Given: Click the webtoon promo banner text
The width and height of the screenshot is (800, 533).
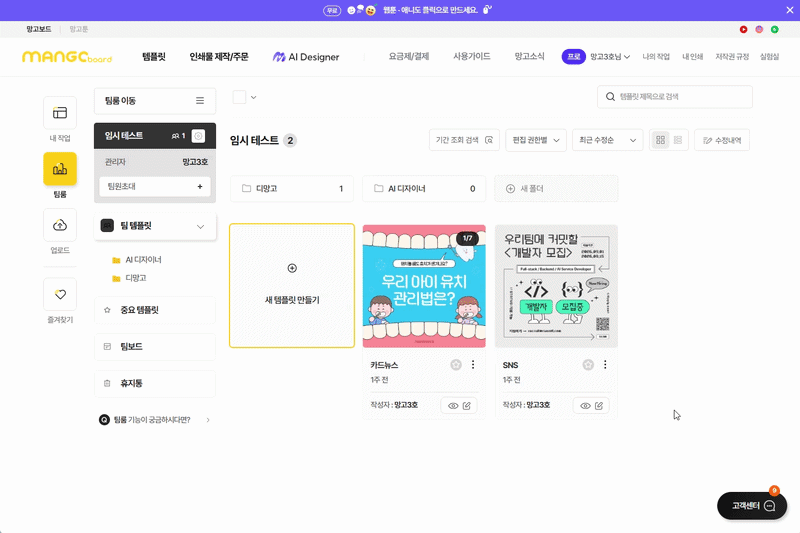Looking at the screenshot, I should coord(431,10).
